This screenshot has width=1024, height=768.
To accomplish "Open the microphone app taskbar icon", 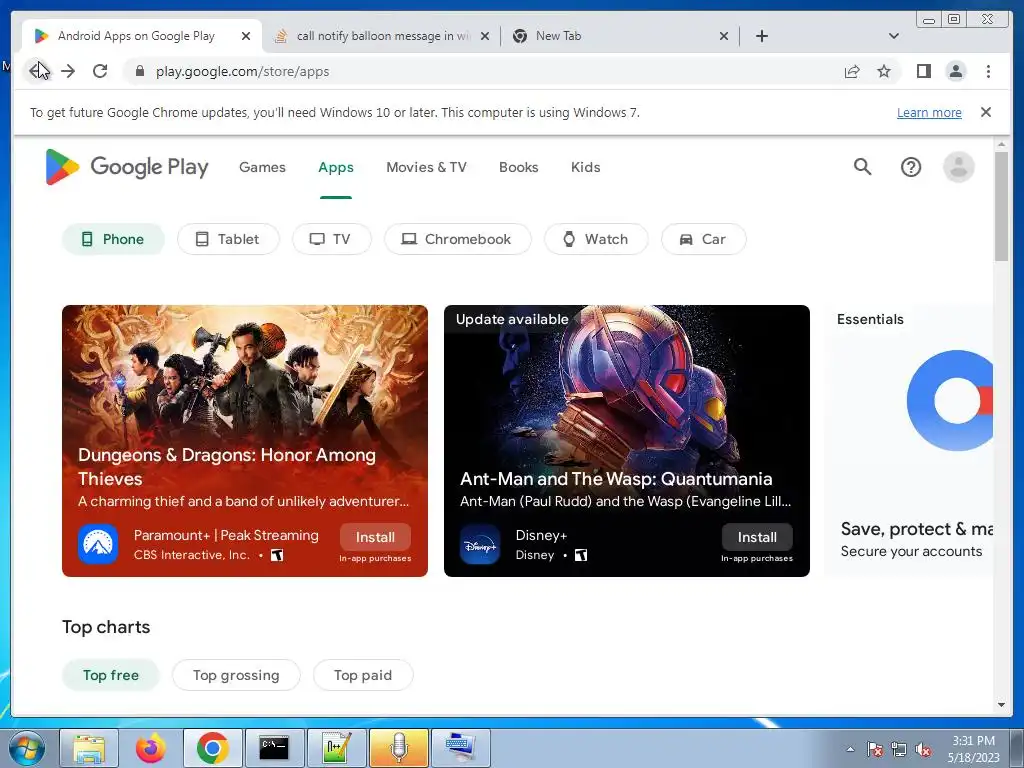I will coord(398,748).
